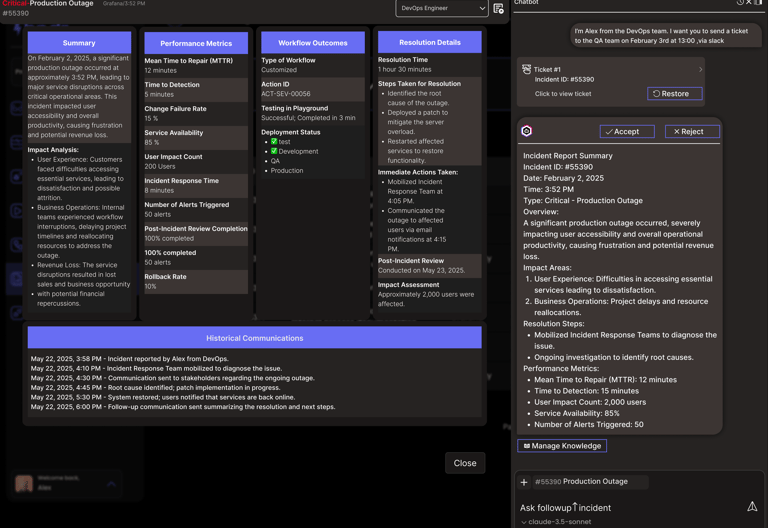Viewport: 768px width, 528px height.
Task: Click the 6:00 PM follow-up communication log entry
Action: point(183,407)
